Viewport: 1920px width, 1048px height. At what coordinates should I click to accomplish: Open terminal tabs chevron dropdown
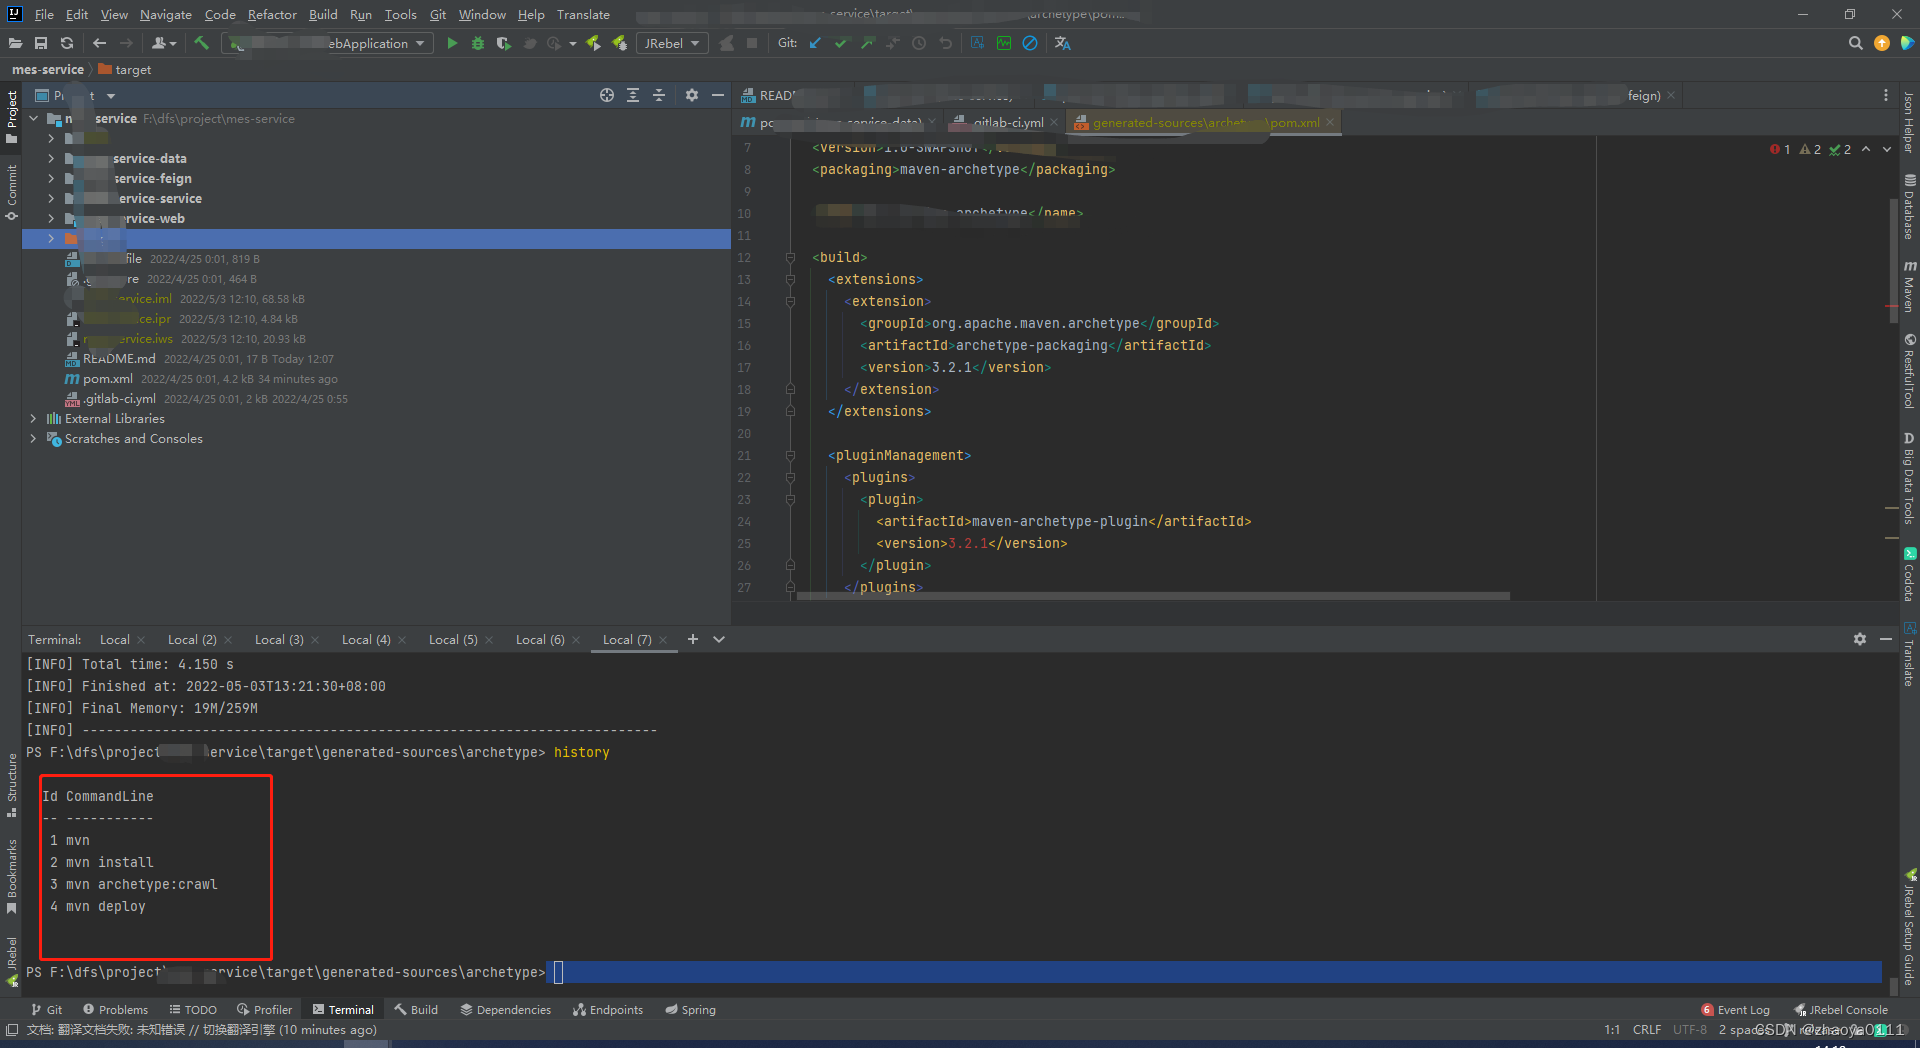pyautogui.click(x=719, y=639)
